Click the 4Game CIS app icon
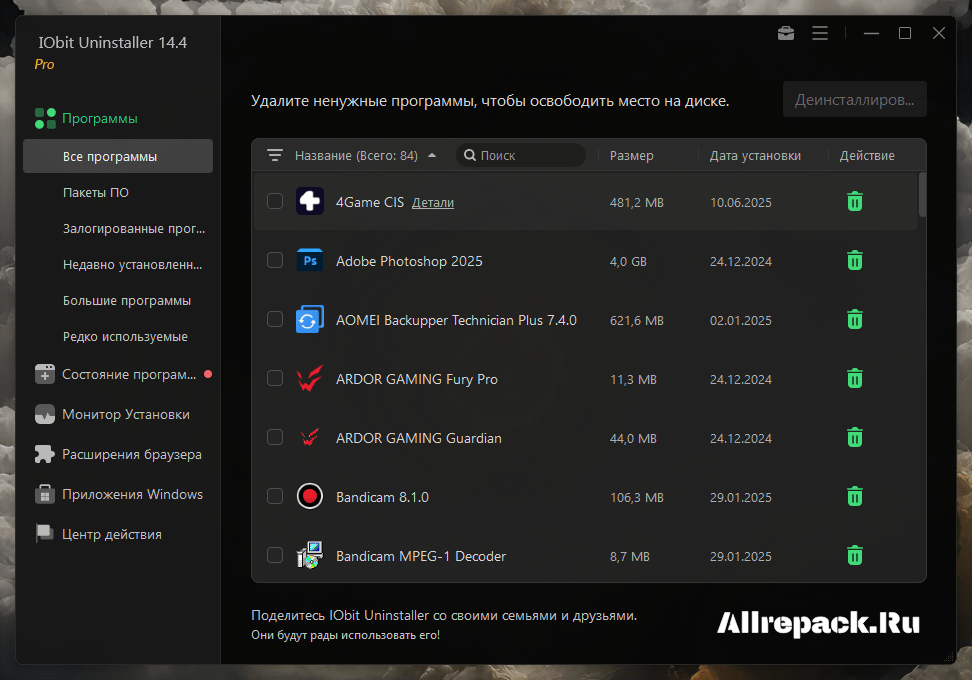The image size is (972, 680). point(309,201)
